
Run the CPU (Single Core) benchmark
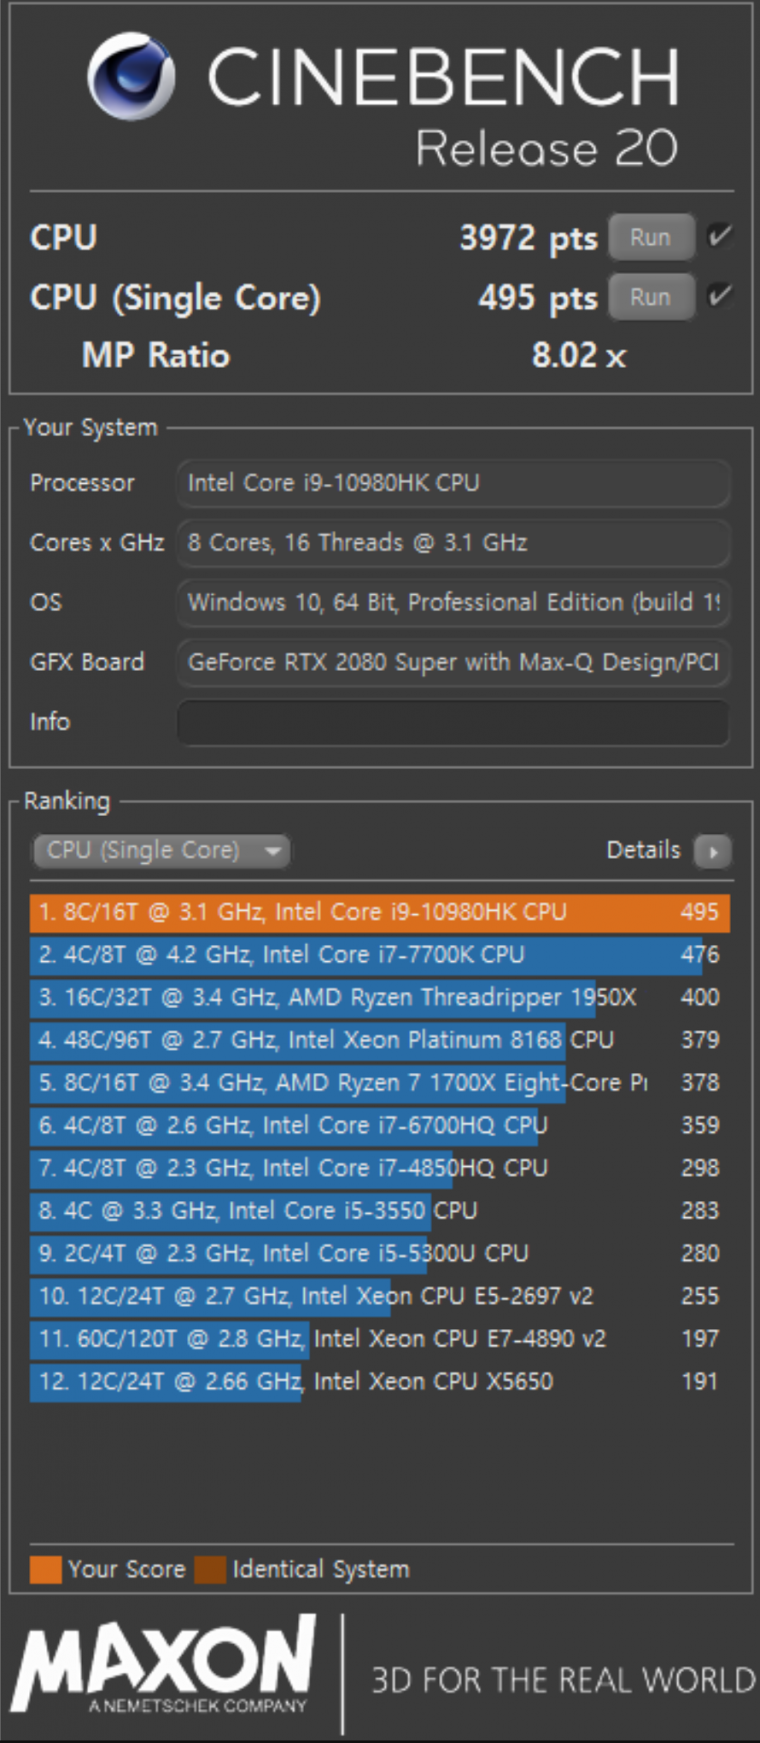pos(651,297)
